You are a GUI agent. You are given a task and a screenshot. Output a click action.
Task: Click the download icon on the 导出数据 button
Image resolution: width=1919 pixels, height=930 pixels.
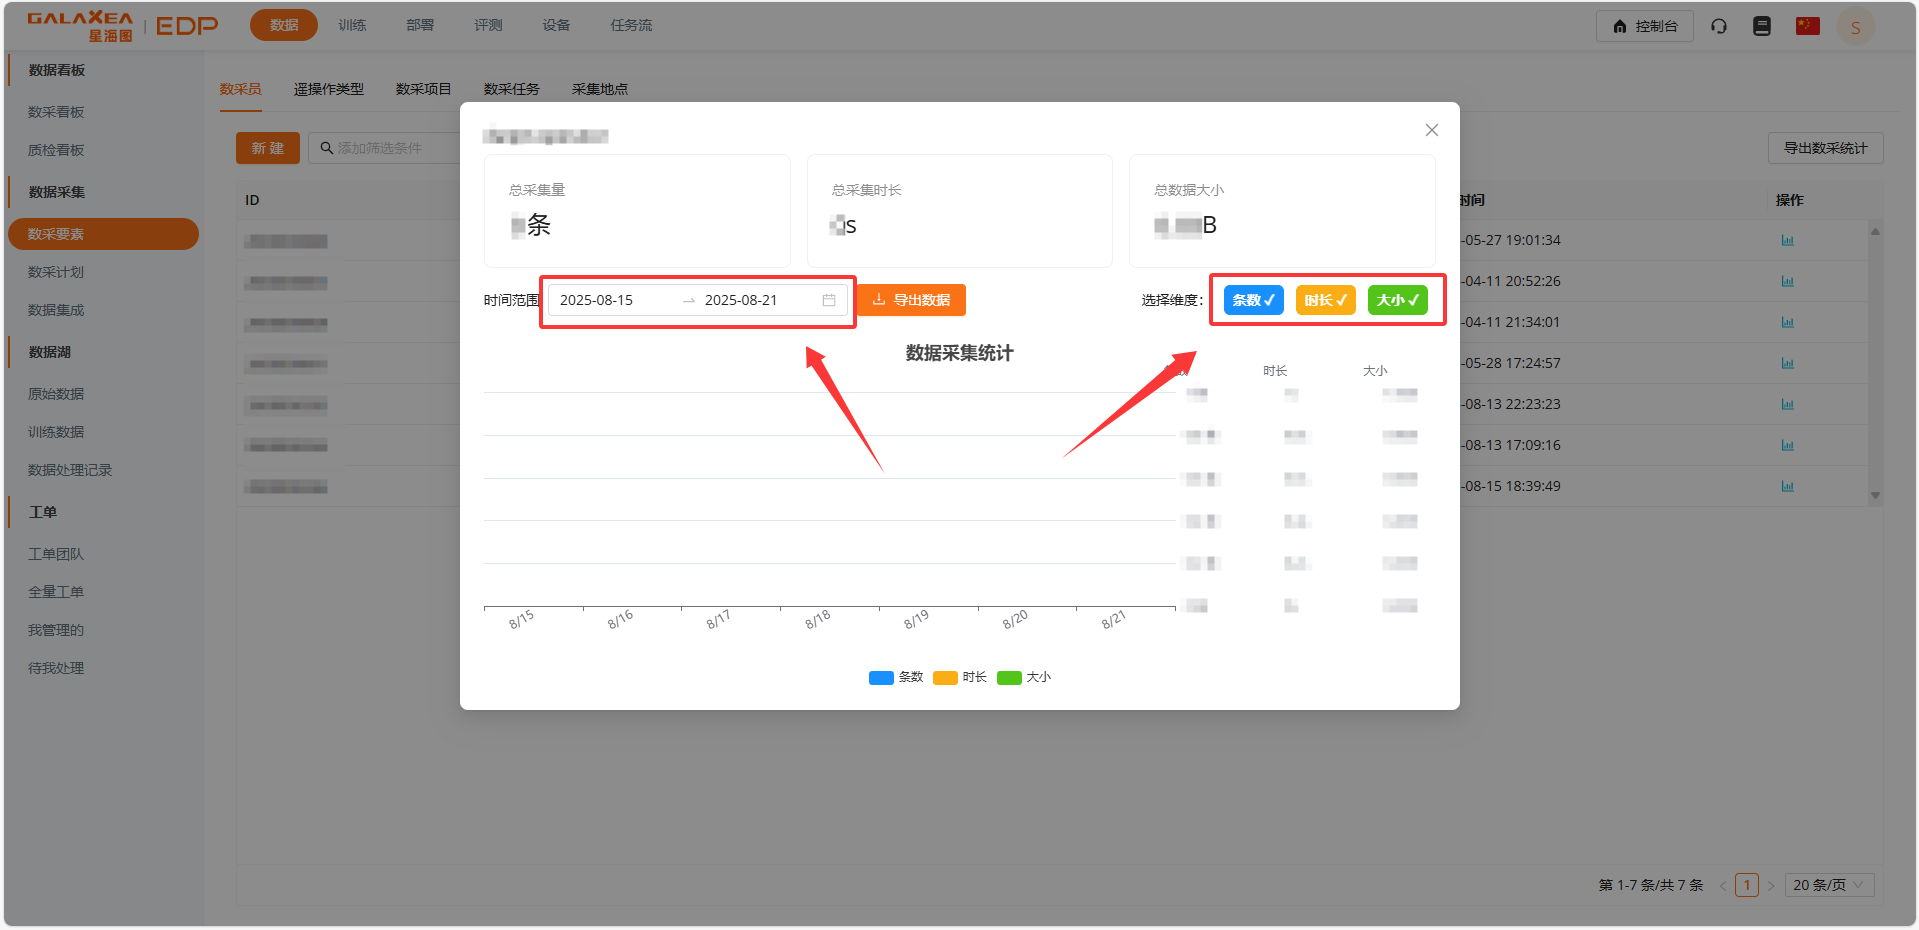pyautogui.click(x=878, y=299)
